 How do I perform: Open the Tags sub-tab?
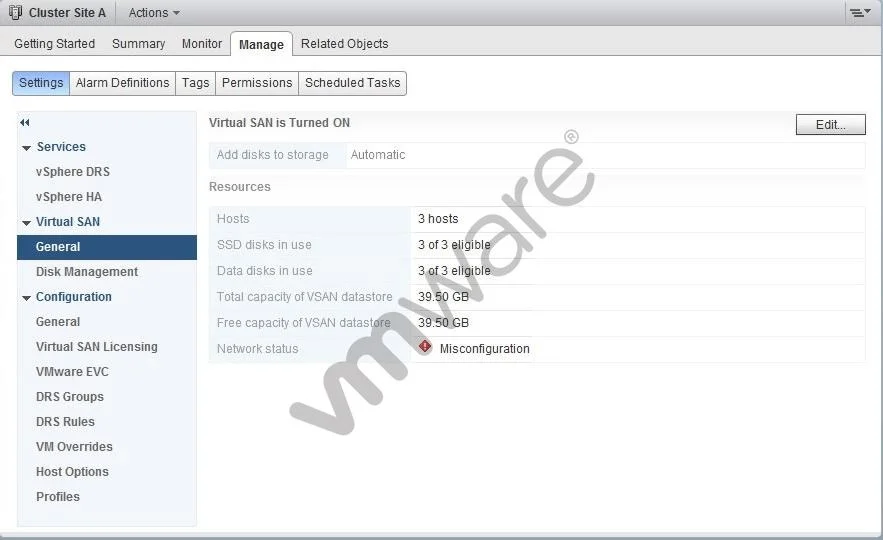pos(195,83)
